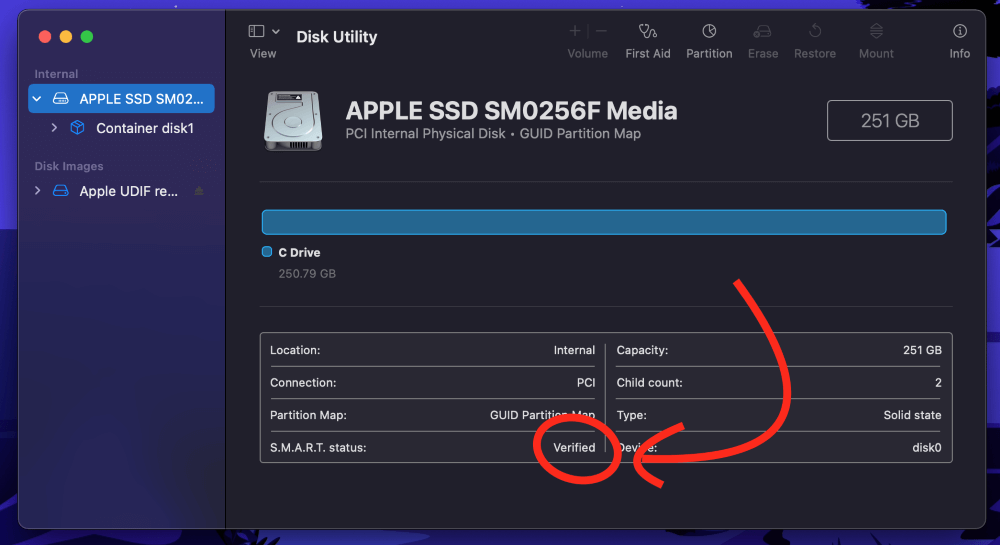Click the Disk Images sidebar section header
Viewport: 1000px width, 545px height.
[x=69, y=166]
